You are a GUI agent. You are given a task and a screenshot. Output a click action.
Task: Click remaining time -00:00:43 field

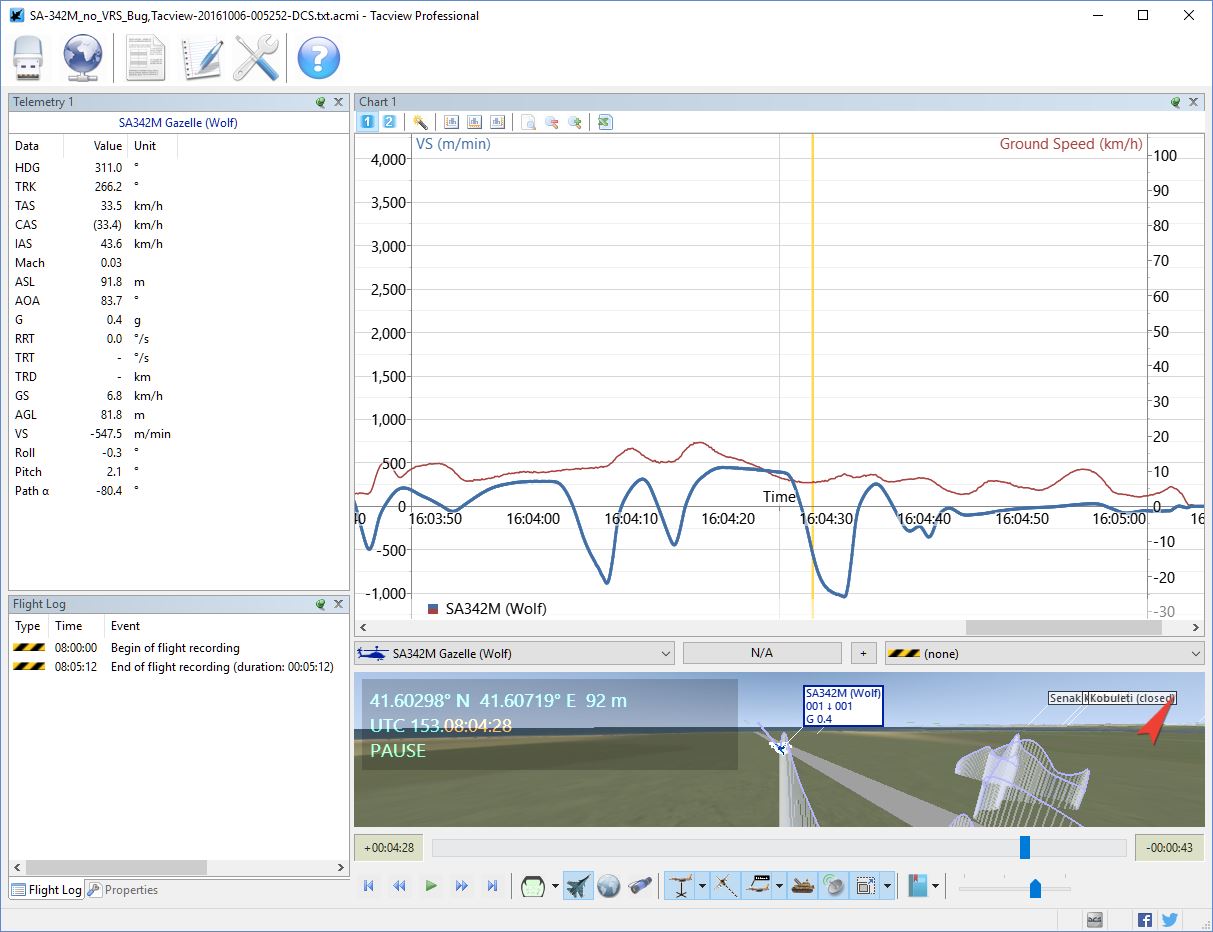point(1169,848)
